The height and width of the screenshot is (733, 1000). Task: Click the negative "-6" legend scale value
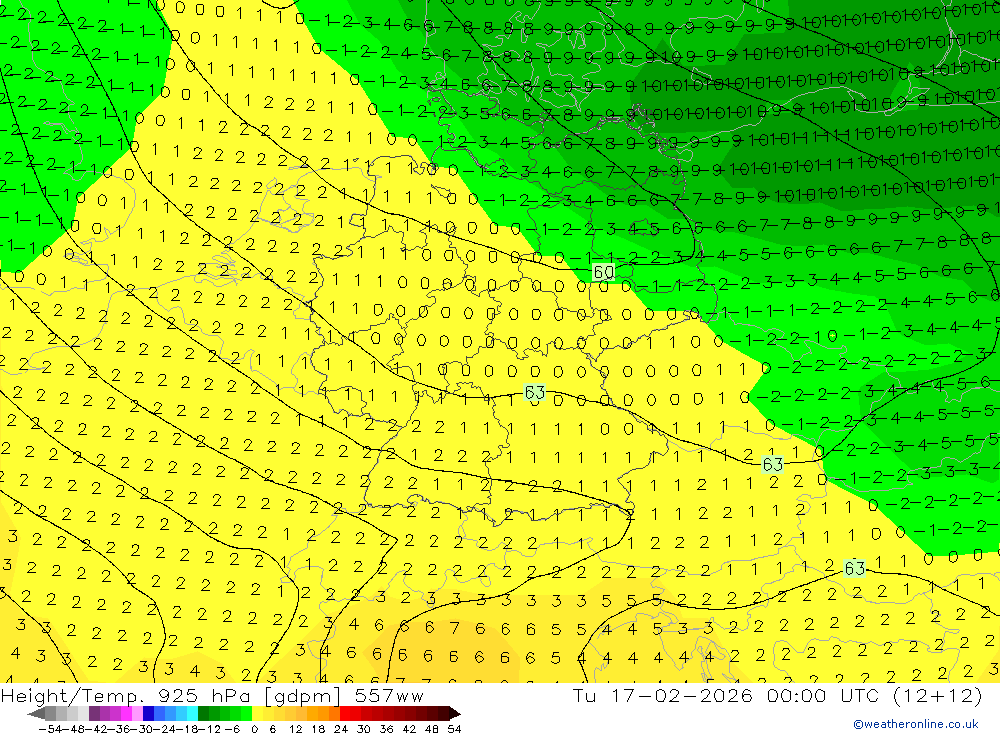point(233,729)
